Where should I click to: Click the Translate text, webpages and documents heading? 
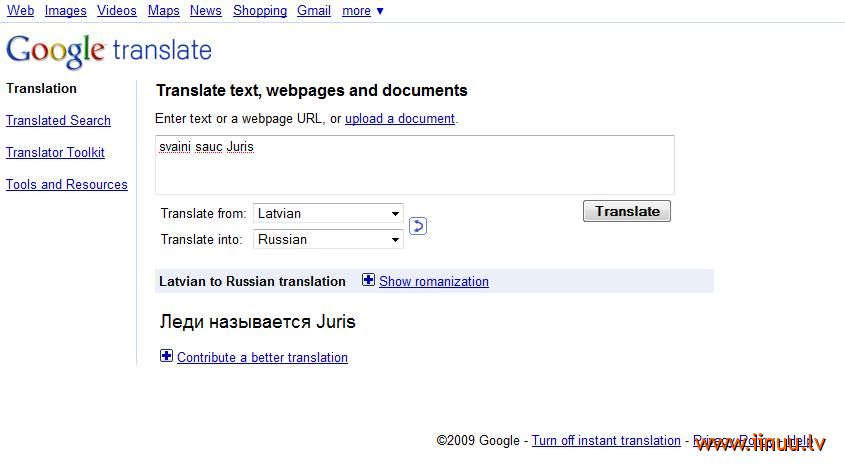point(311,91)
